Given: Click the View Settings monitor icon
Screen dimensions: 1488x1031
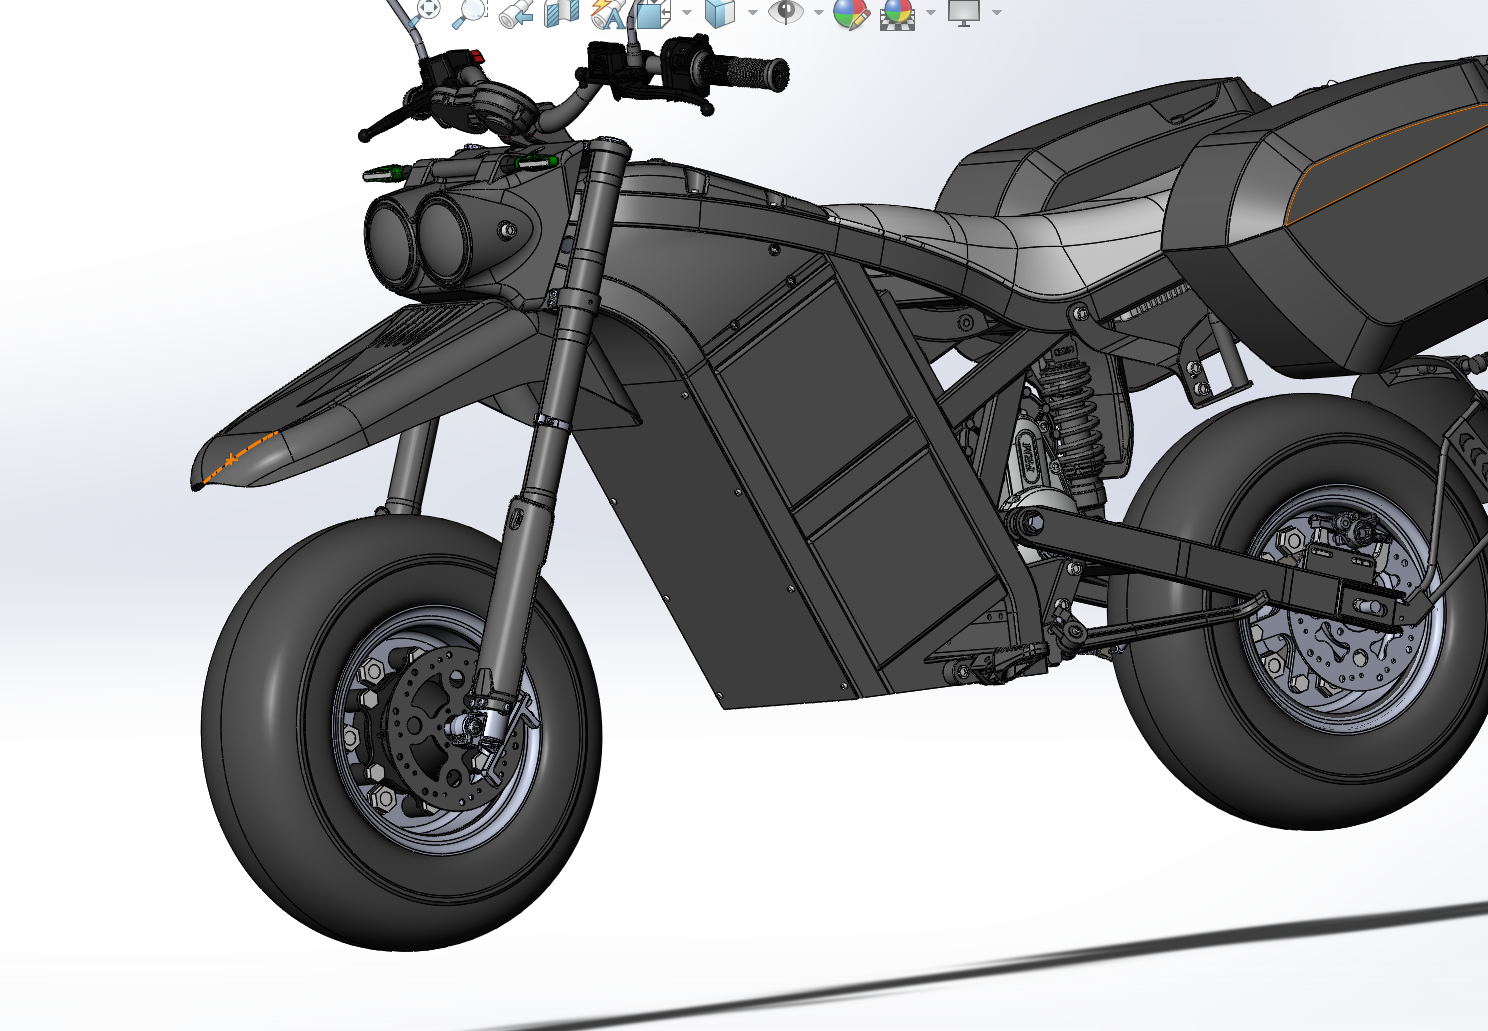Looking at the screenshot, I should coord(964,12).
